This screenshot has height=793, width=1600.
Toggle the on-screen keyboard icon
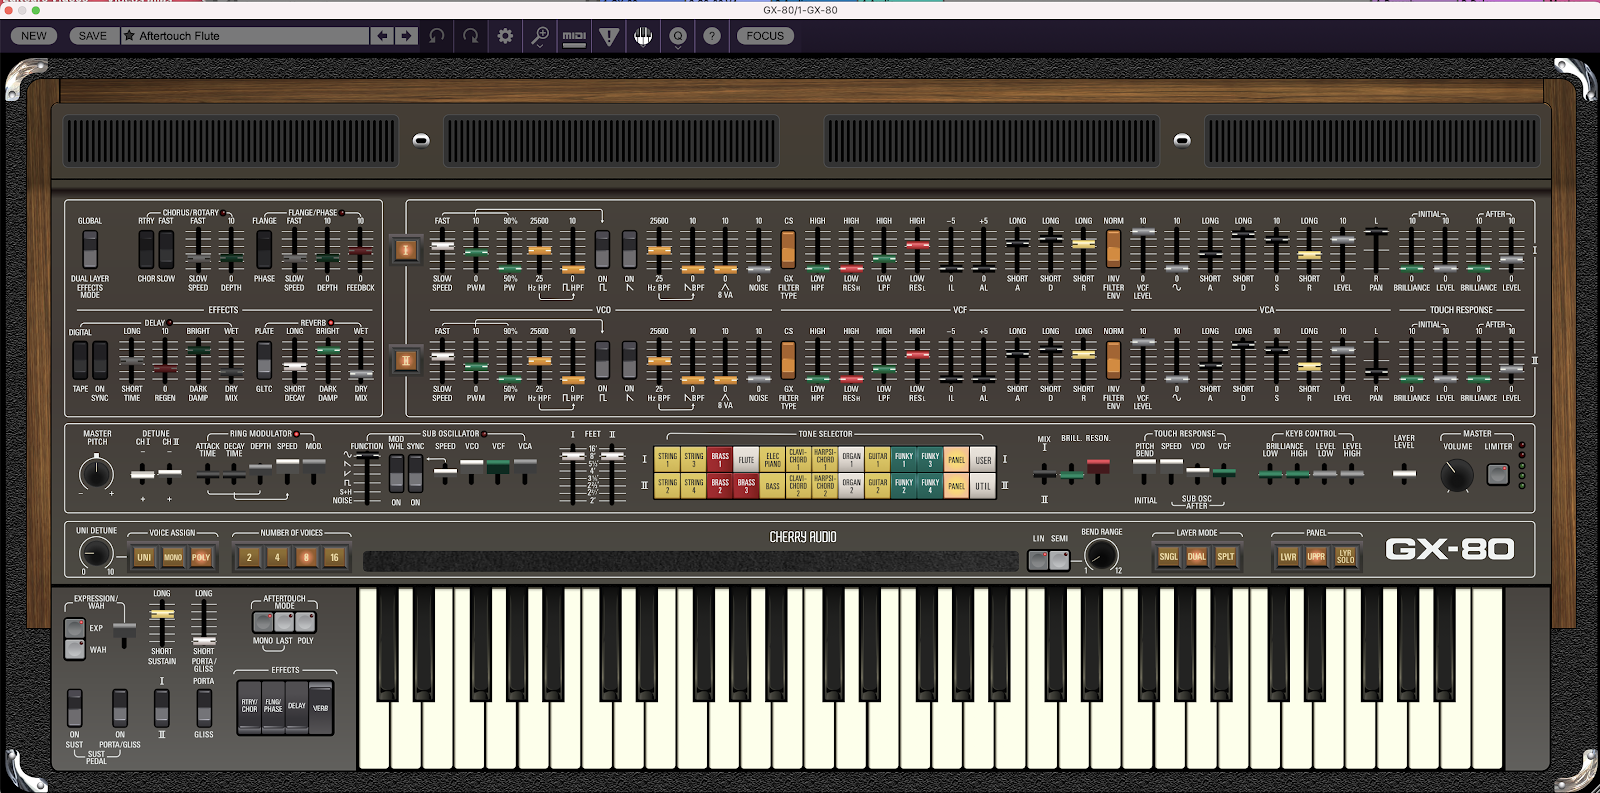(x=643, y=36)
